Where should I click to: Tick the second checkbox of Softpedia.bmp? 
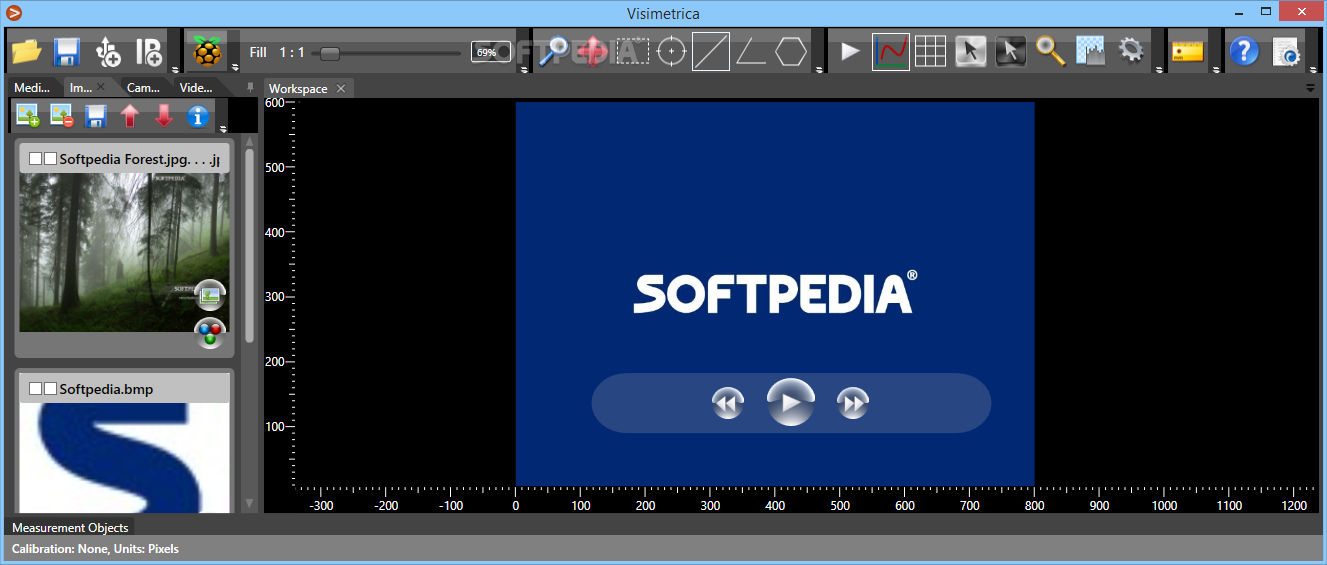point(50,389)
